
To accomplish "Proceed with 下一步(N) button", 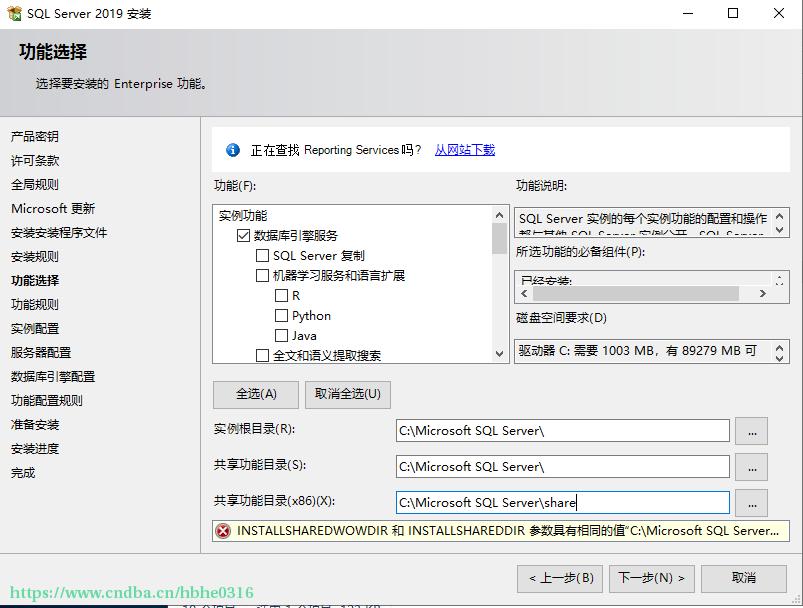I will pyautogui.click(x=651, y=579).
